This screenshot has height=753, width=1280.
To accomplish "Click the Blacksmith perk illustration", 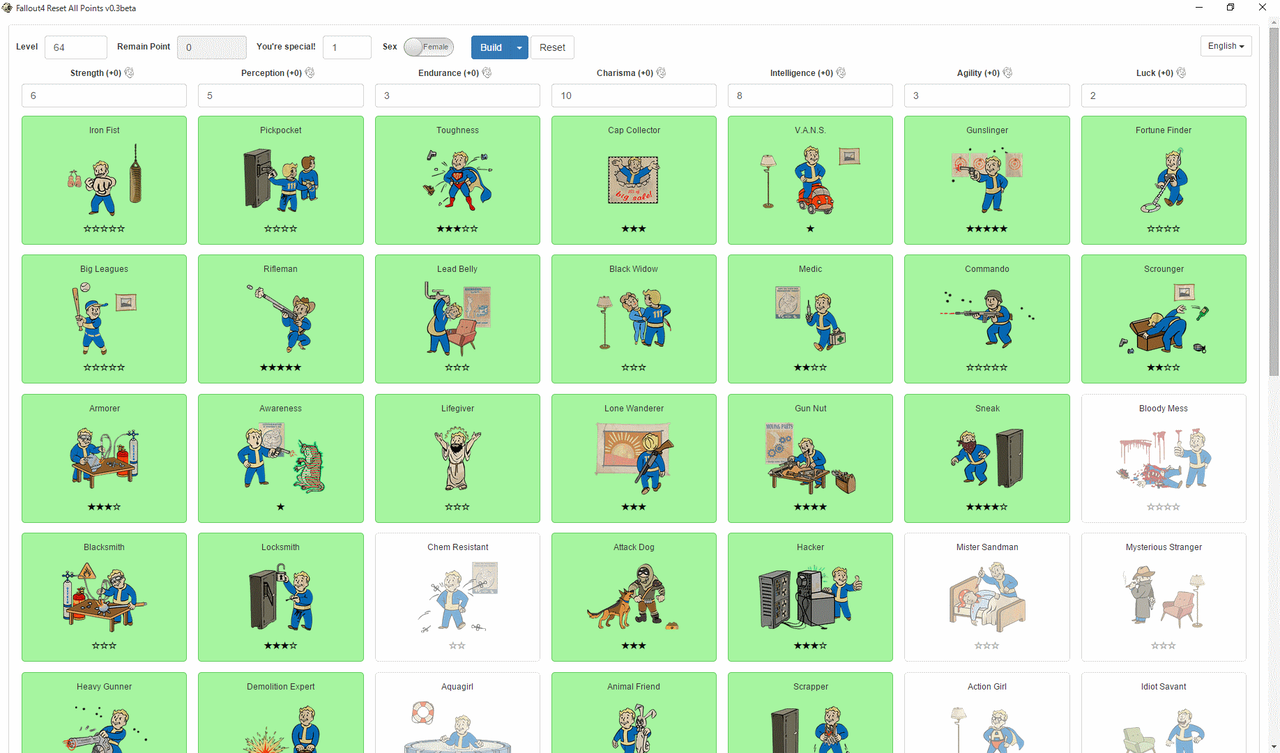I will point(104,597).
